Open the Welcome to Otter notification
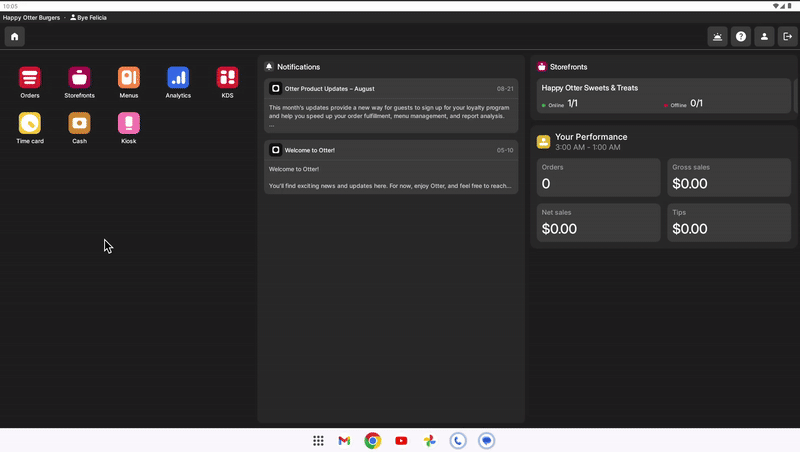Screen dimensions: 800x452 point(391,167)
